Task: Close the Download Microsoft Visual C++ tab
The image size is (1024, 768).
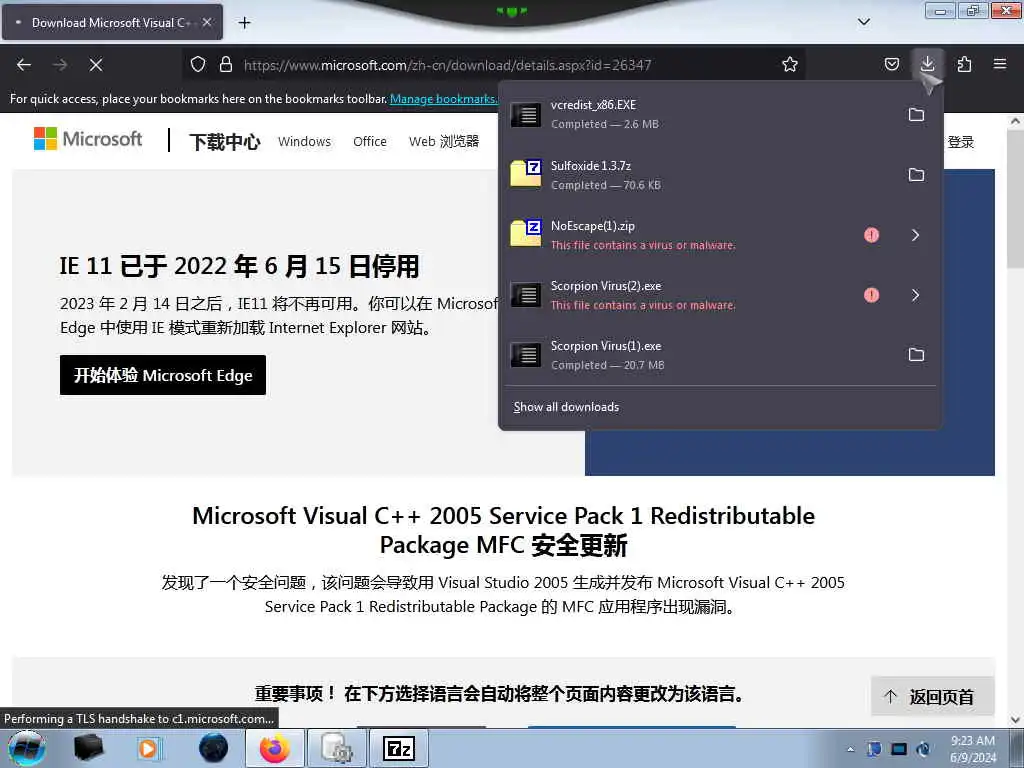Action: (x=206, y=22)
